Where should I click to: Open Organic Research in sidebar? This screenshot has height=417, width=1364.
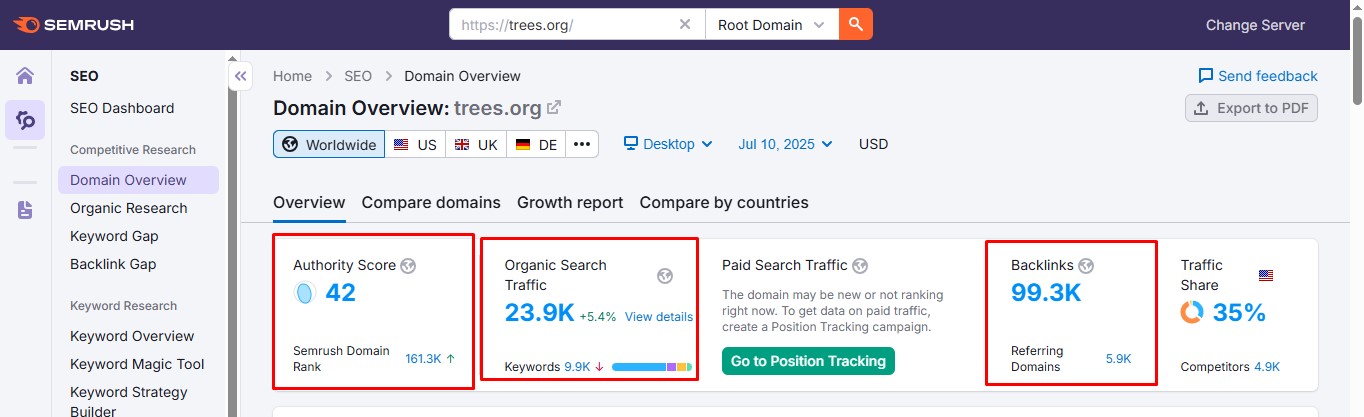tap(129, 208)
